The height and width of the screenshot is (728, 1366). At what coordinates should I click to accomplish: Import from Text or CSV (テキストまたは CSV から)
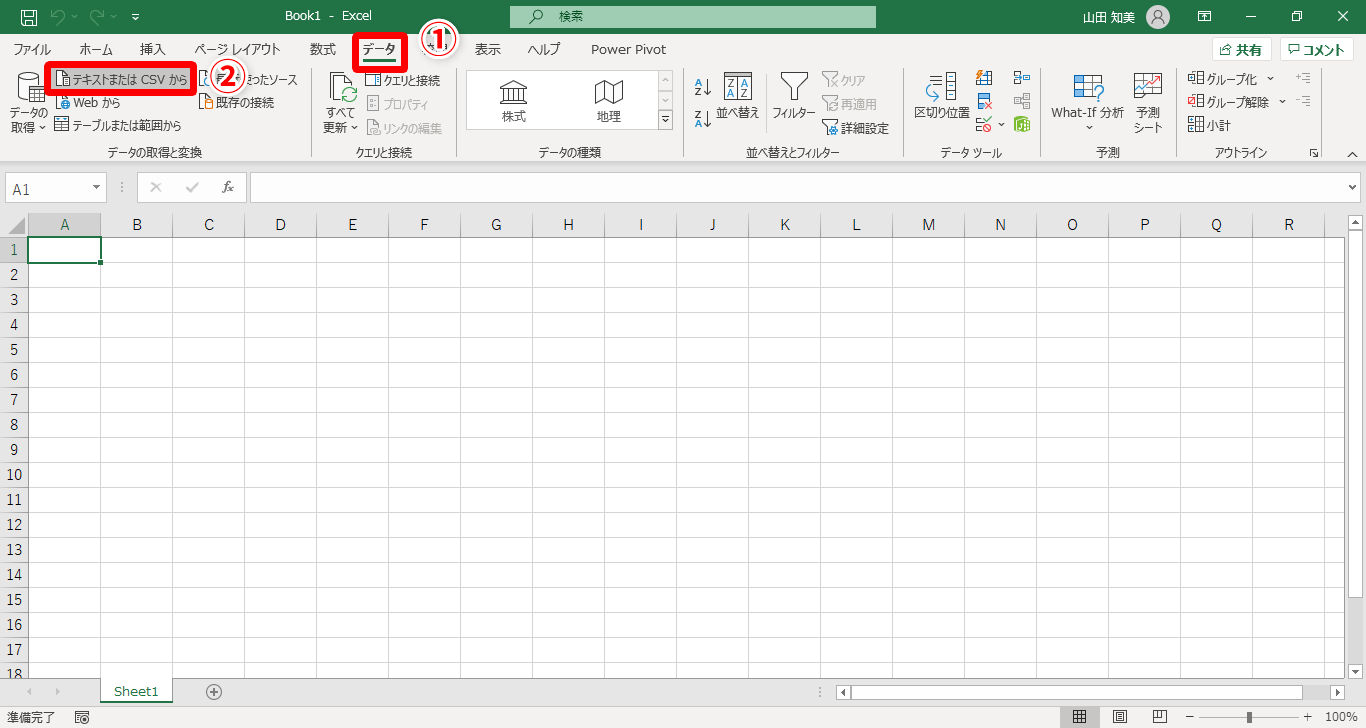(121, 80)
